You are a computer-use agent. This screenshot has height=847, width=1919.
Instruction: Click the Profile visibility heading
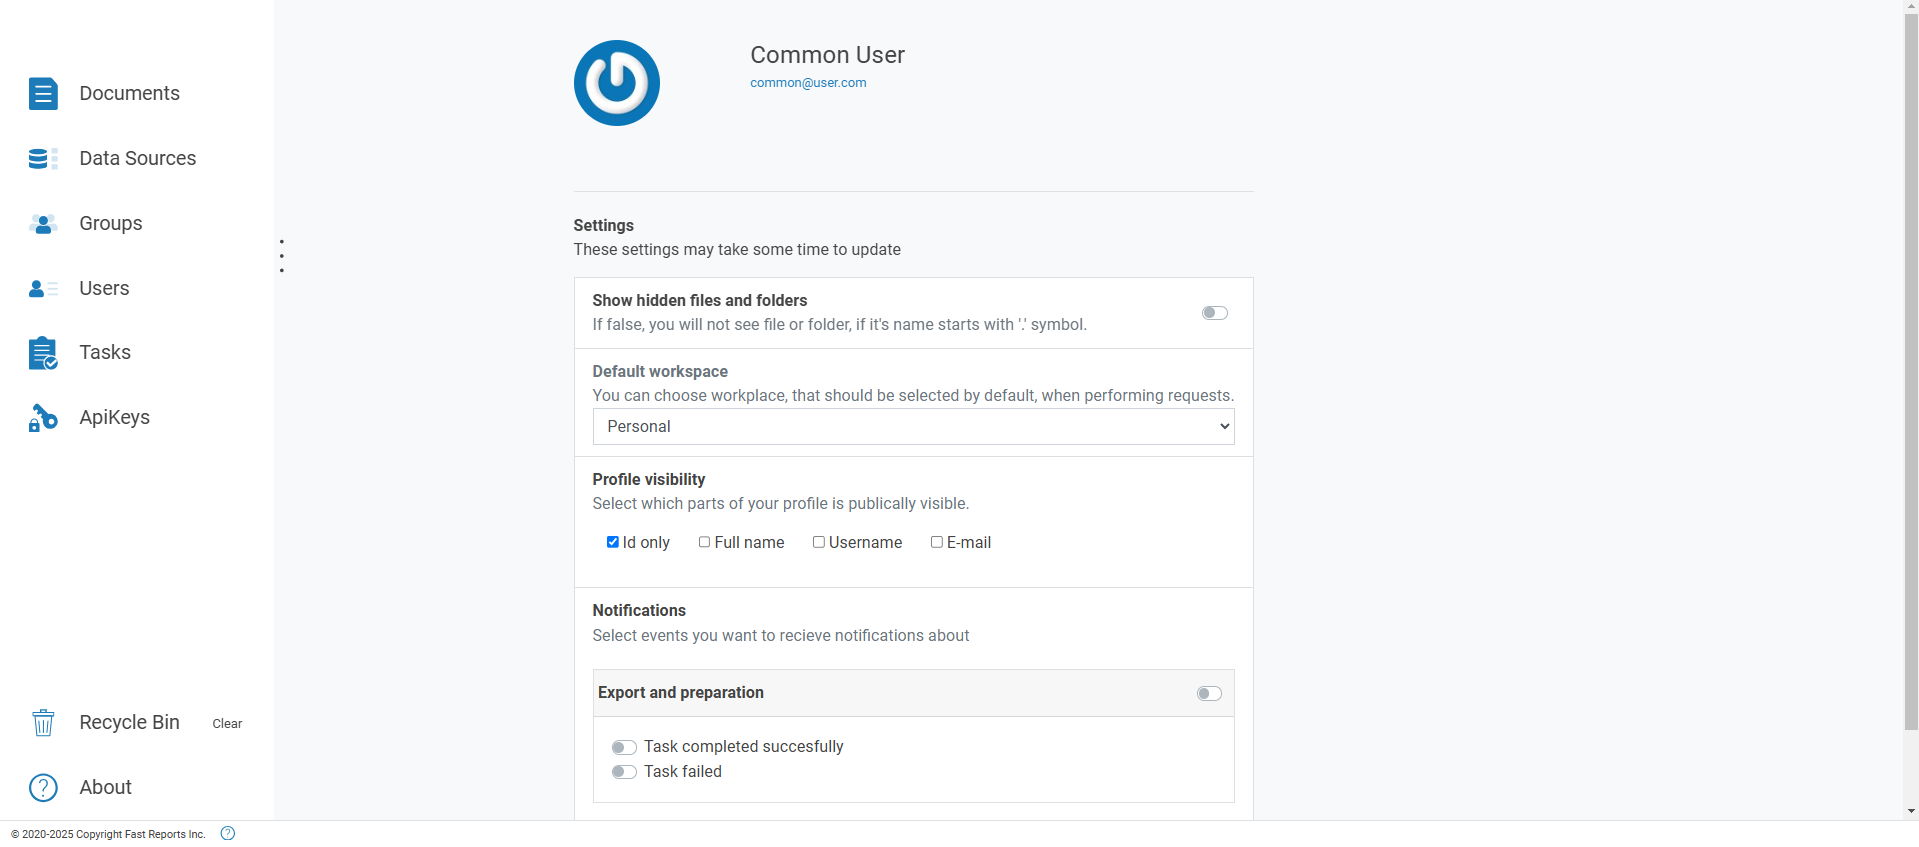coord(649,480)
